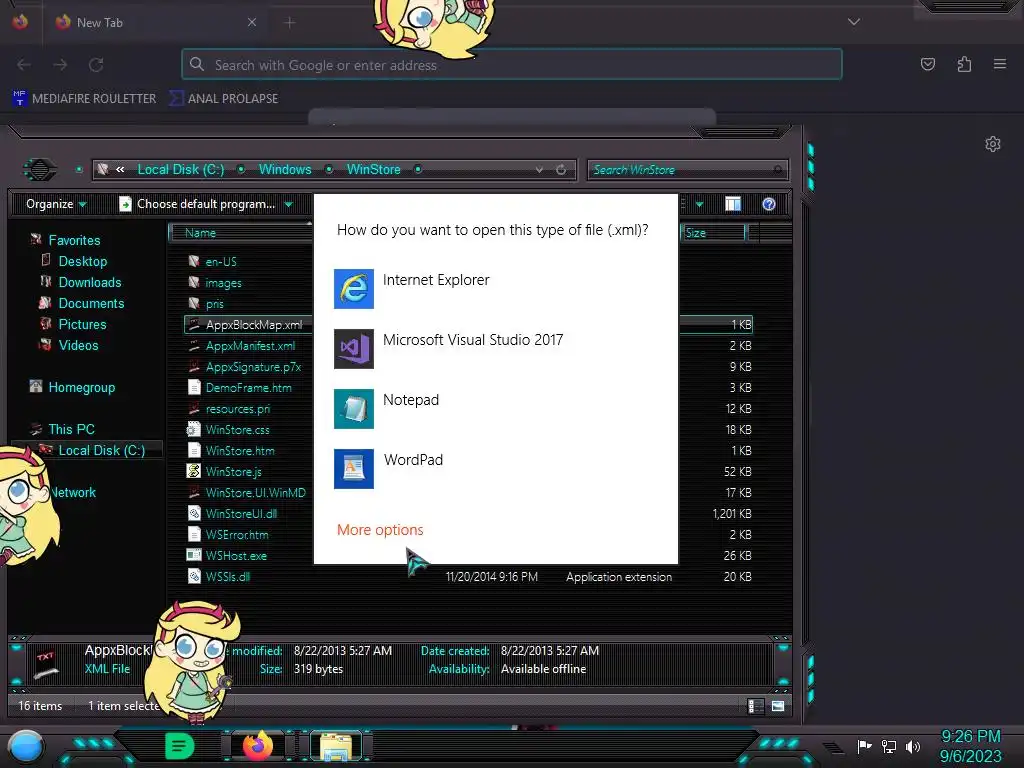Select DemoFrame.htm file
Image resolution: width=1024 pixels, height=768 pixels.
(248, 387)
